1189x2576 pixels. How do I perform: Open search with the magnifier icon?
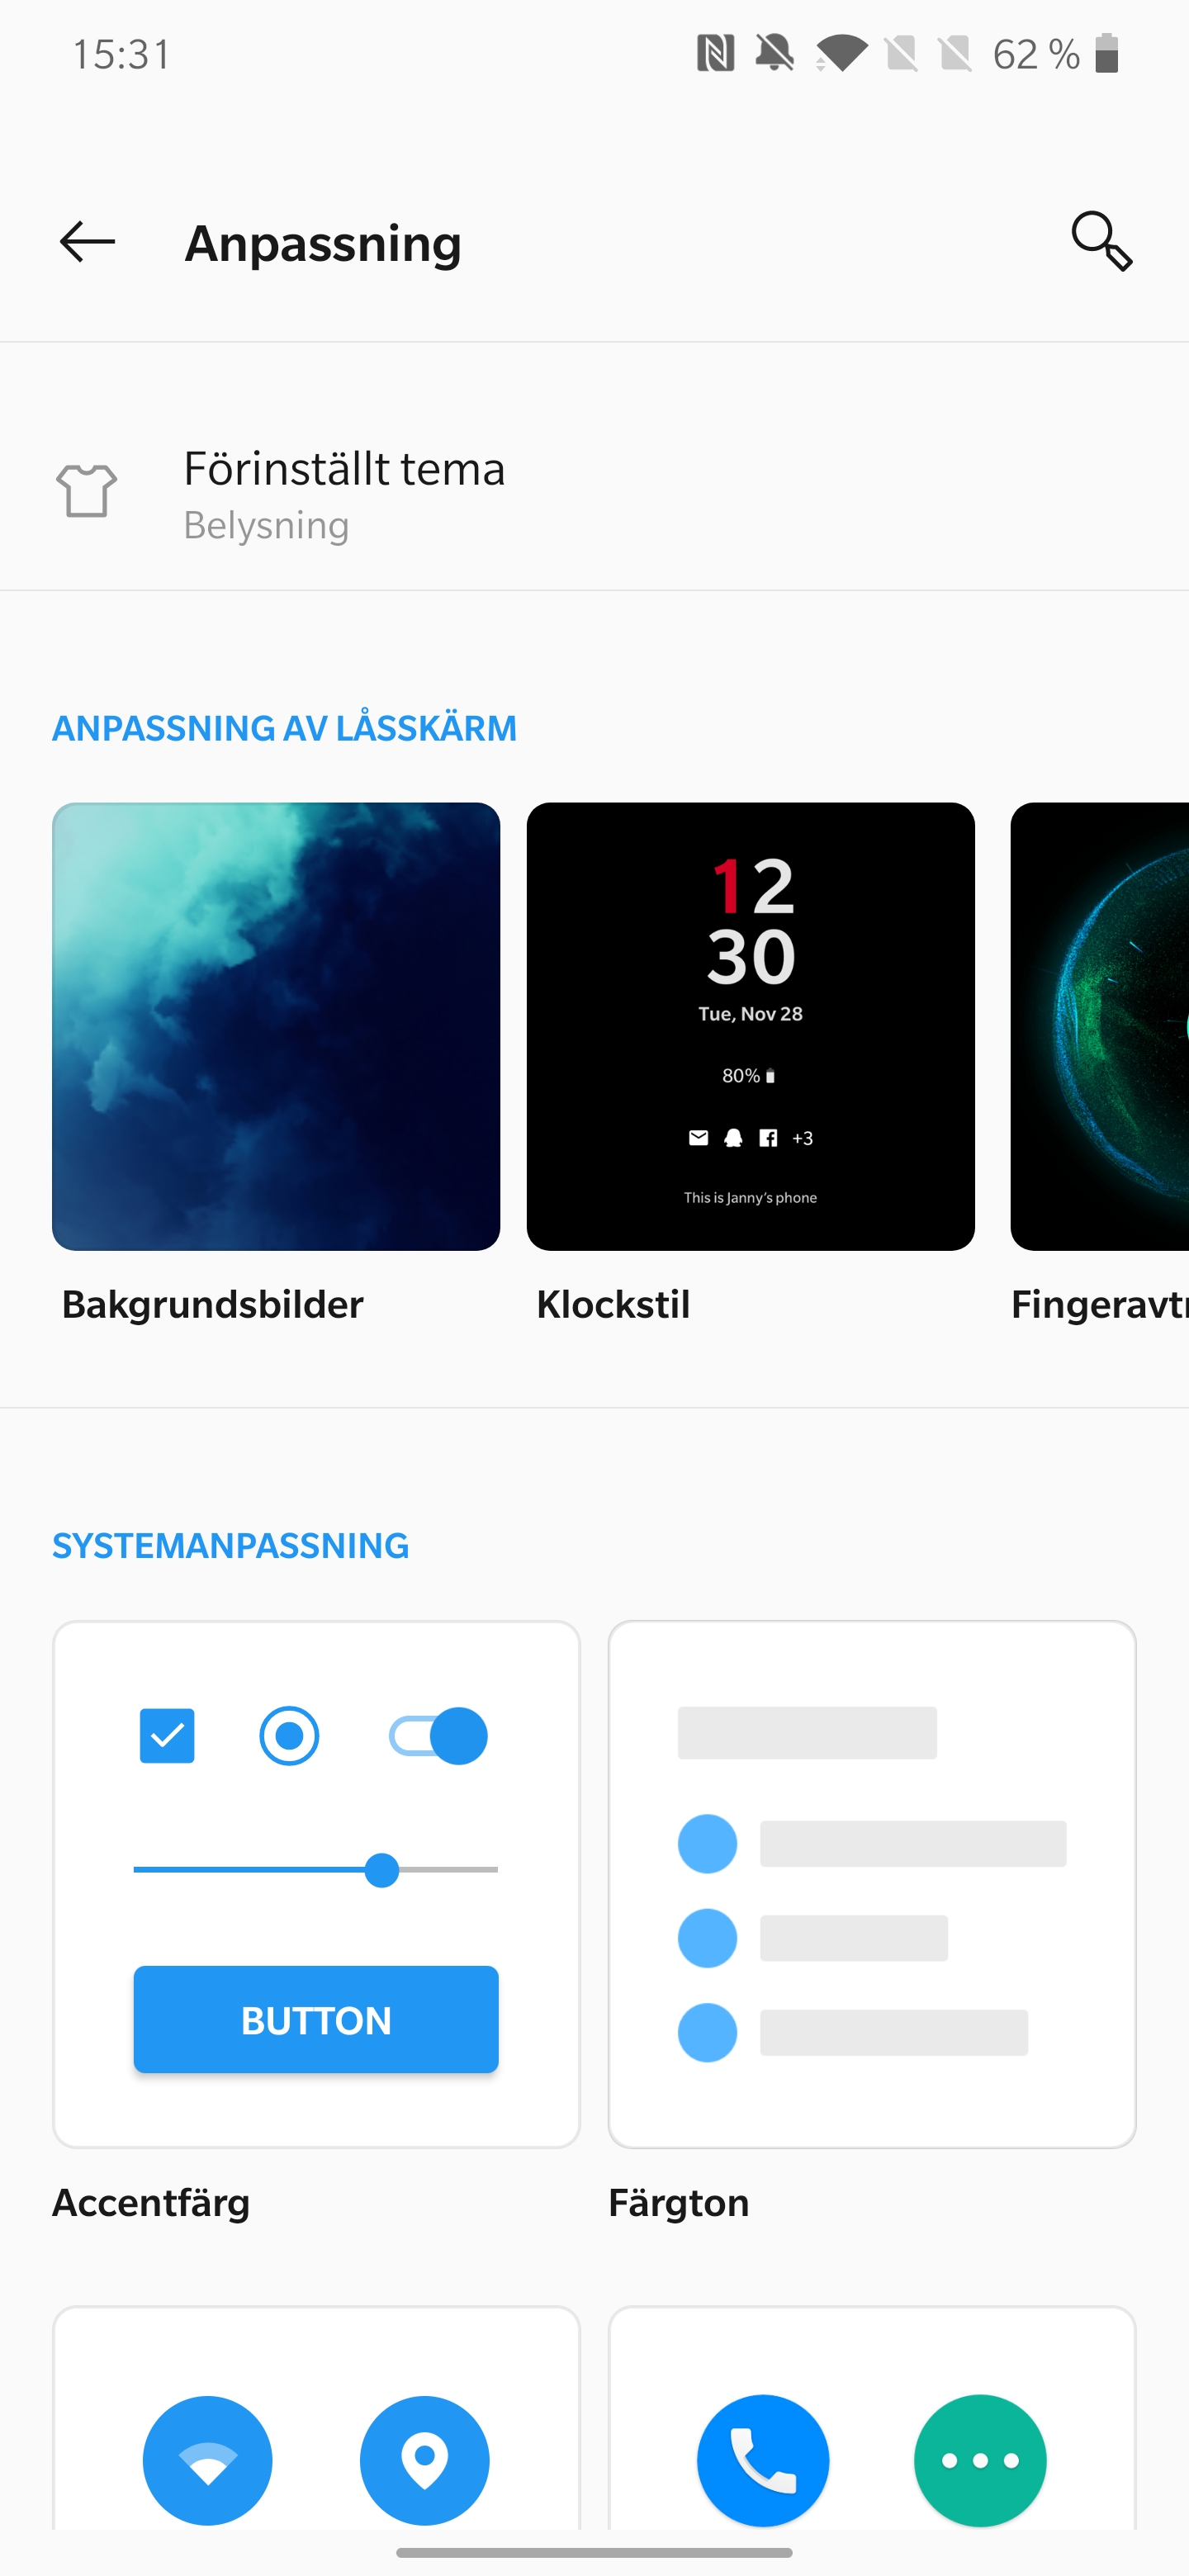pos(1101,241)
